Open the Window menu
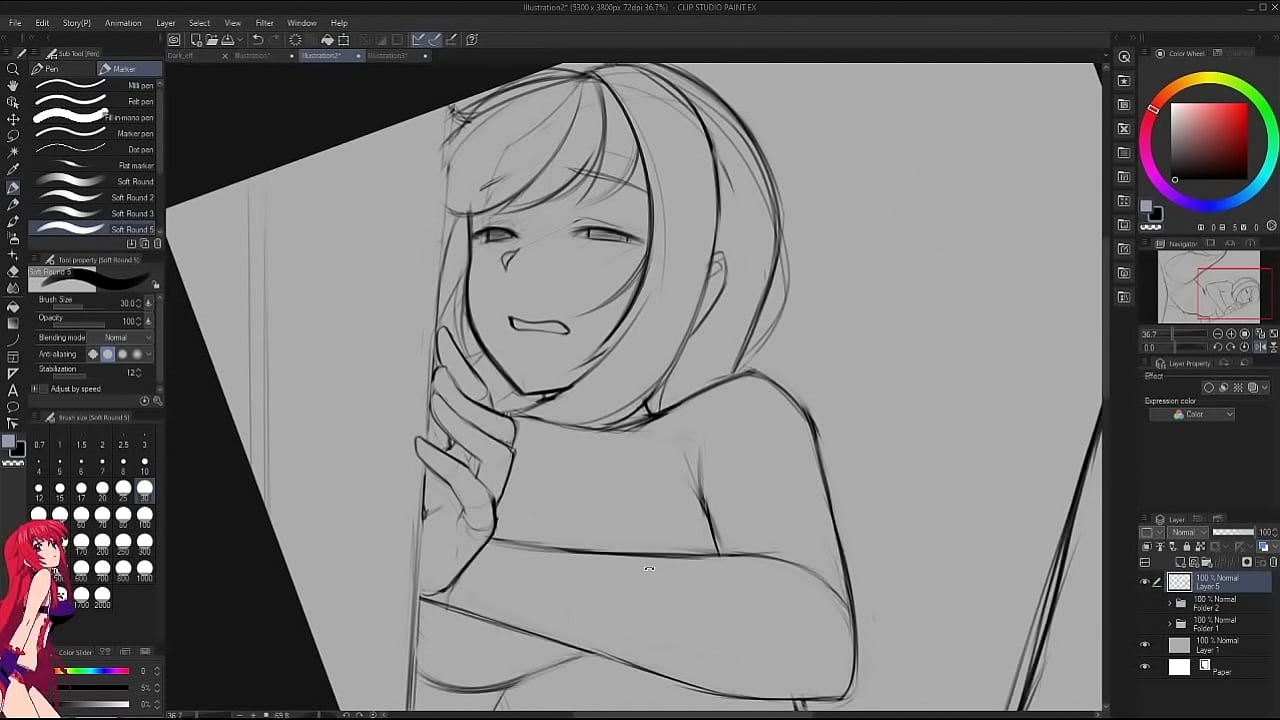The height and width of the screenshot is (720, 1280). [301, 23]
